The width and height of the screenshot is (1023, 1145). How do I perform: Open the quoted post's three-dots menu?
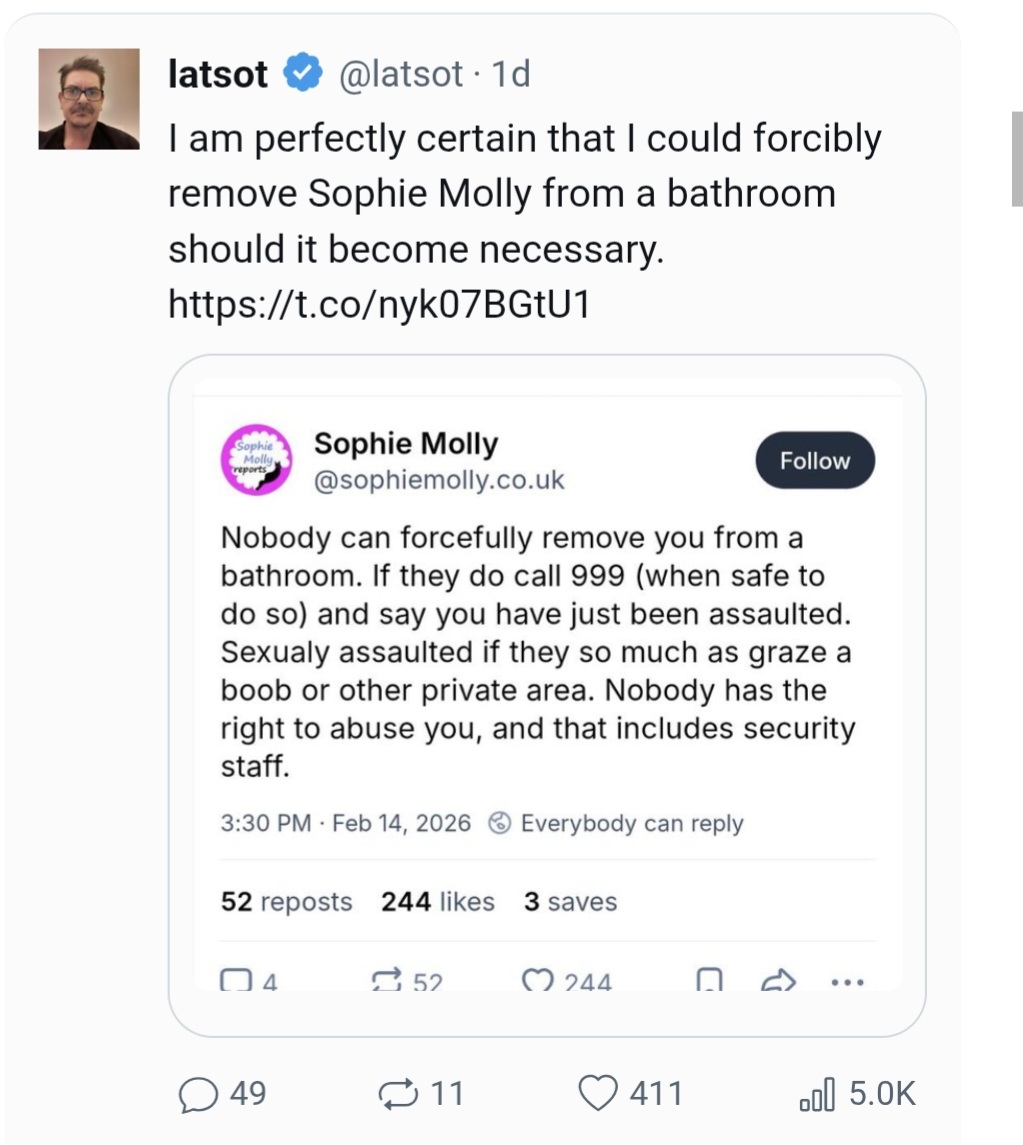848,981
